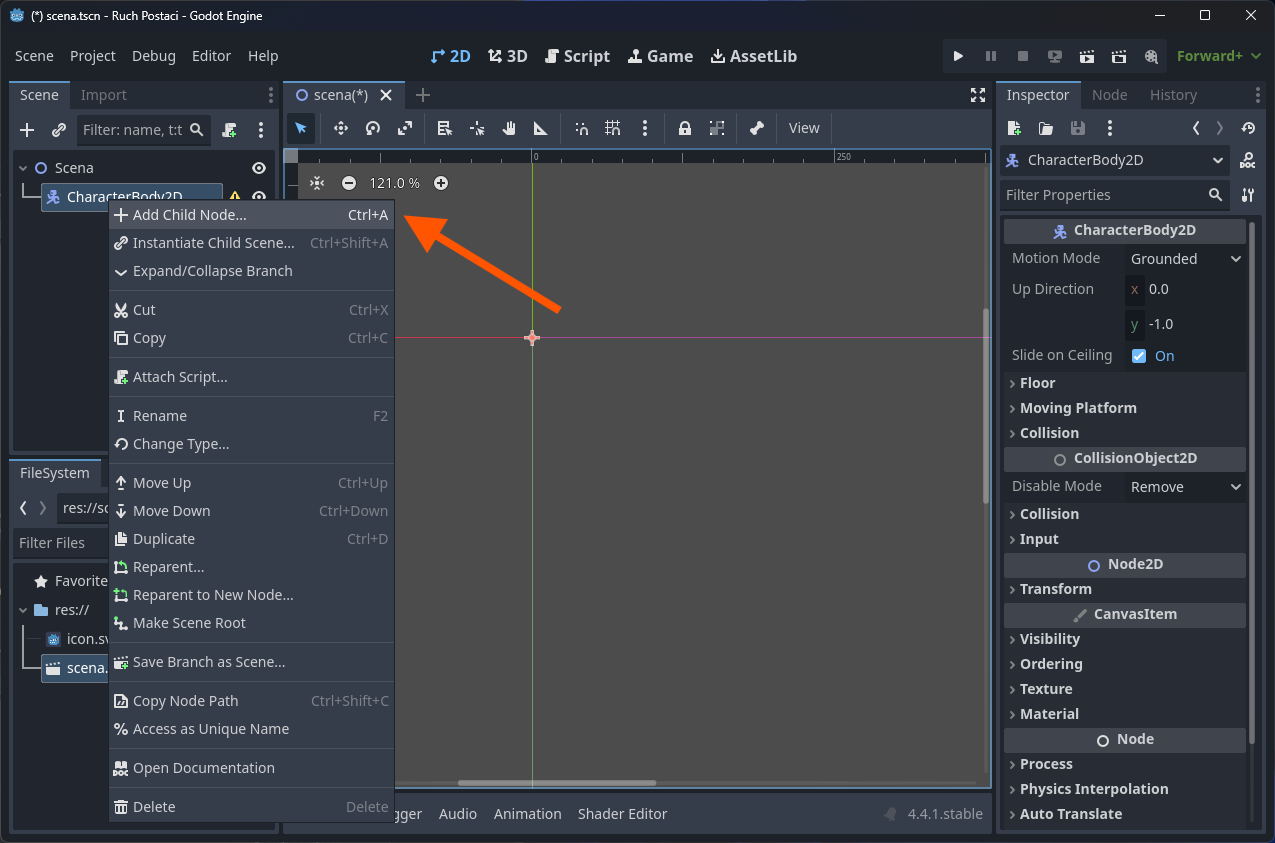Select Change Type in context menu
1275x843 pixels.
[x=251, y=444]
